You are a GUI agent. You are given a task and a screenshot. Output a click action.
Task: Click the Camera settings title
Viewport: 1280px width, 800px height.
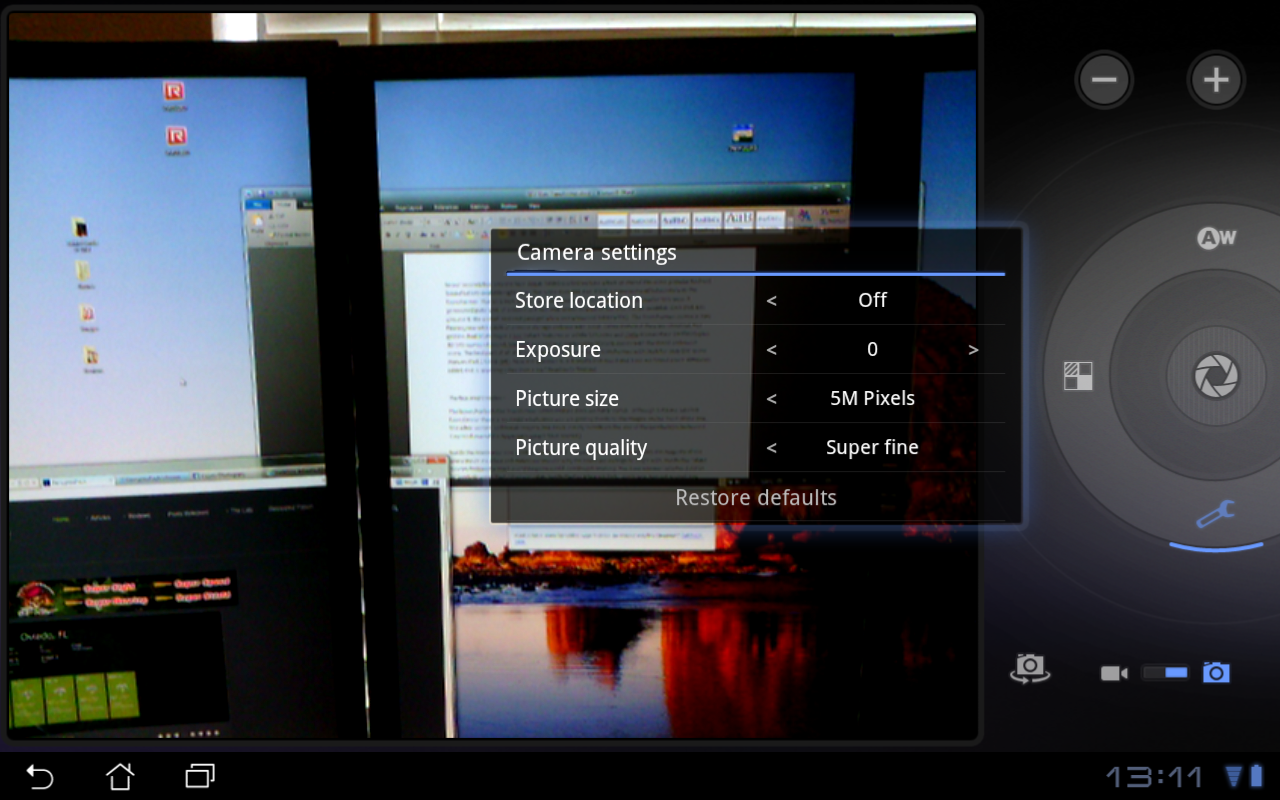(x=597, y=252)
